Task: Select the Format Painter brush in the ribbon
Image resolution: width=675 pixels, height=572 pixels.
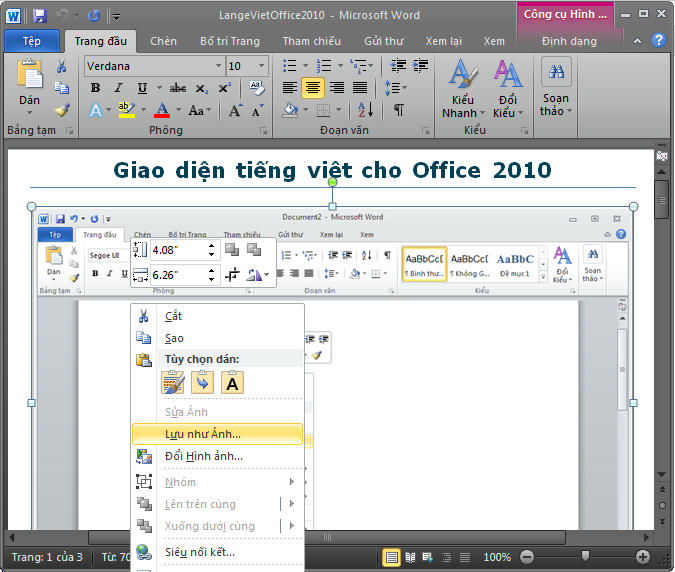Action: coord(62,111)
